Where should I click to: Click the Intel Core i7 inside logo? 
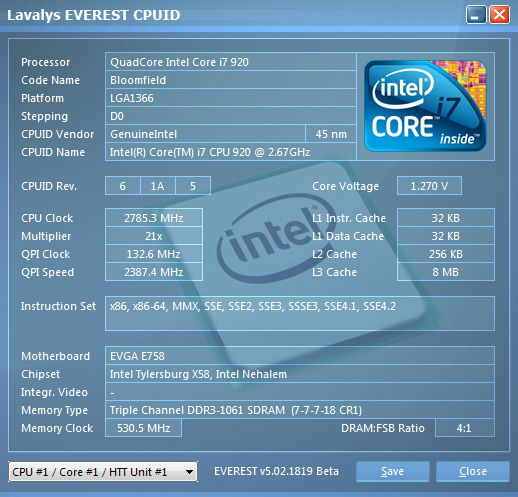[425, 106]
